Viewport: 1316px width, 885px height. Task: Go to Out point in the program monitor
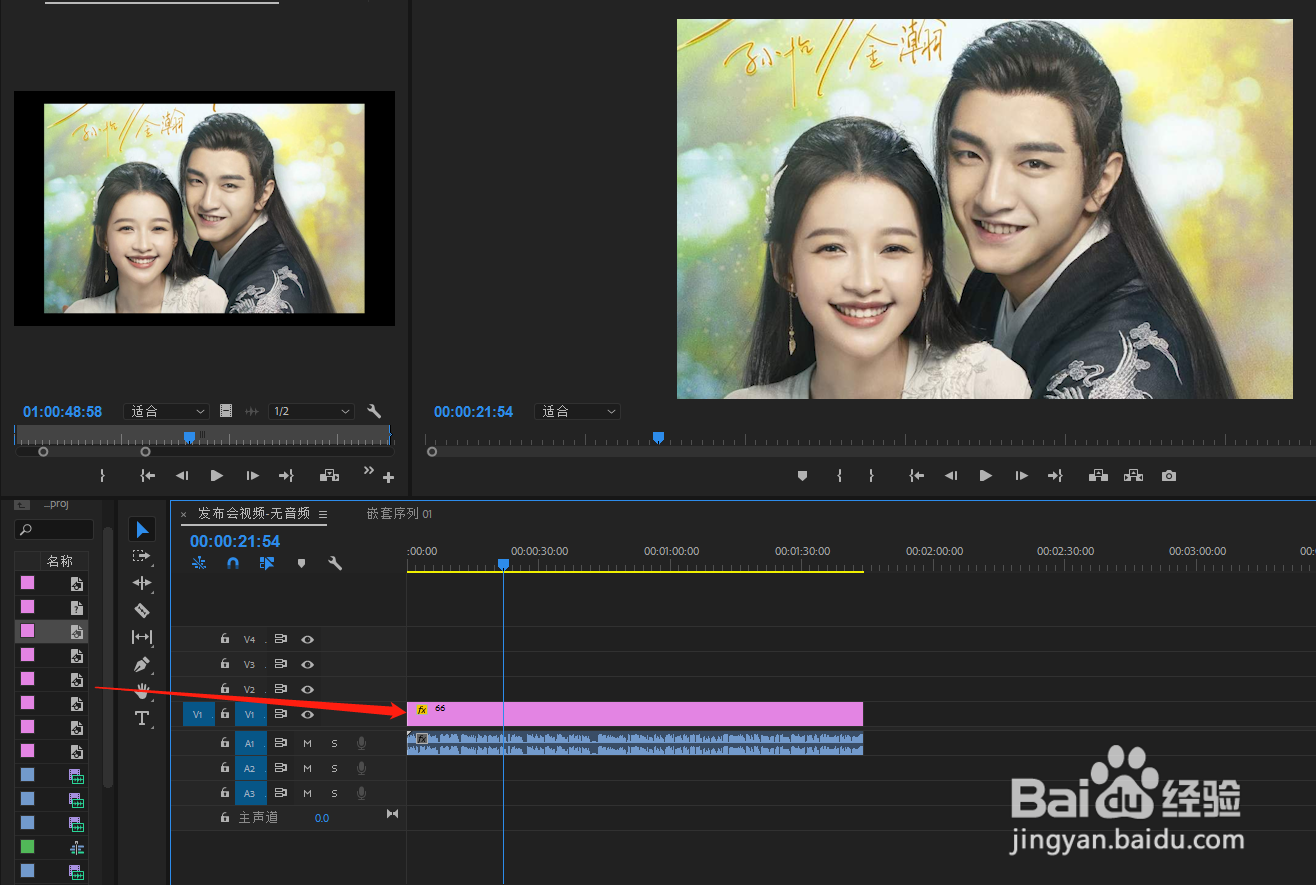pyautogui.click(x=1054, y=476)
